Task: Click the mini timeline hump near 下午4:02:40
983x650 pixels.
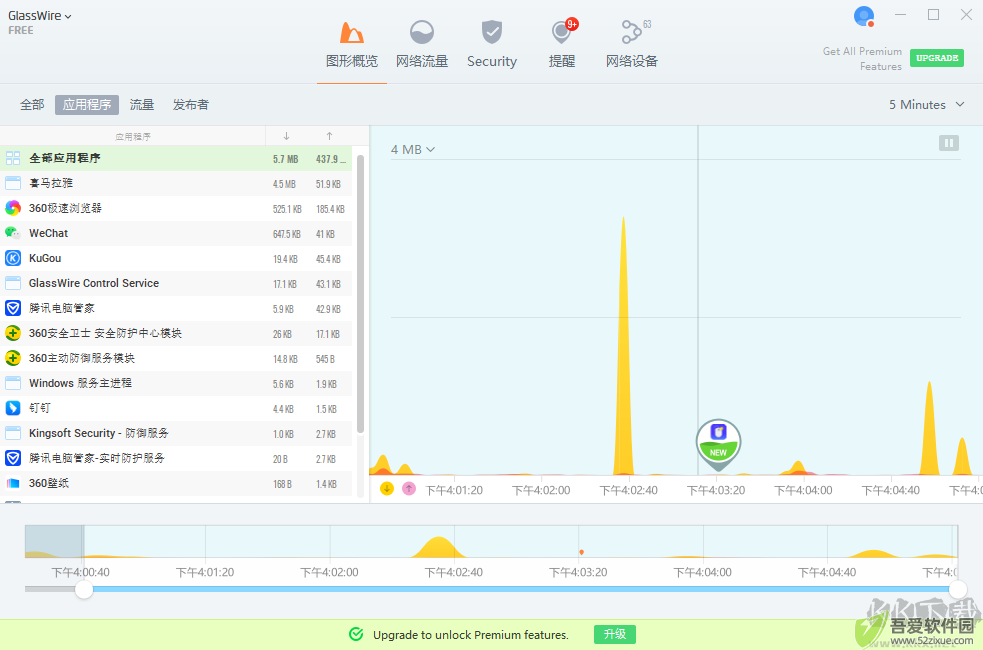Action: coord(439,547)
